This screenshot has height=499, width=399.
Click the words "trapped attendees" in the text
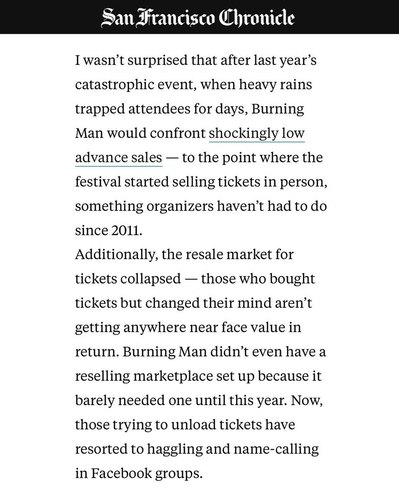(x=133, y=109)
